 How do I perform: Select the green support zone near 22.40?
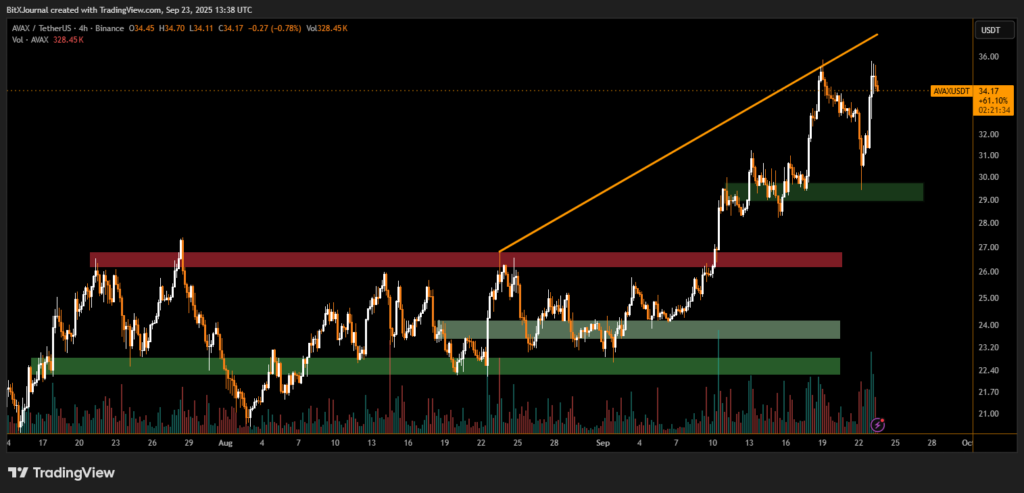click(x=435, y=366)
